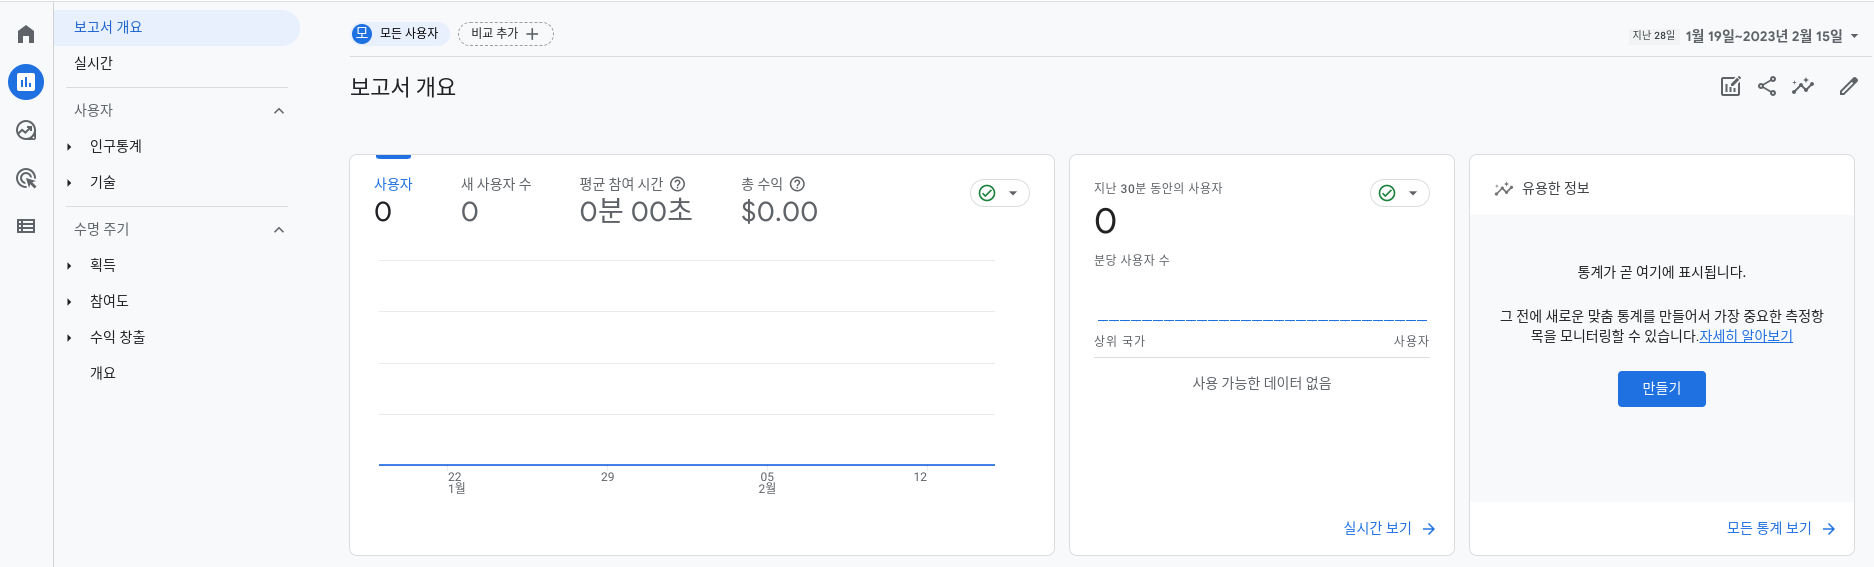Click the share this report icon
This screenshot has height=567, width=1874.
click(x=1767, y=86)
